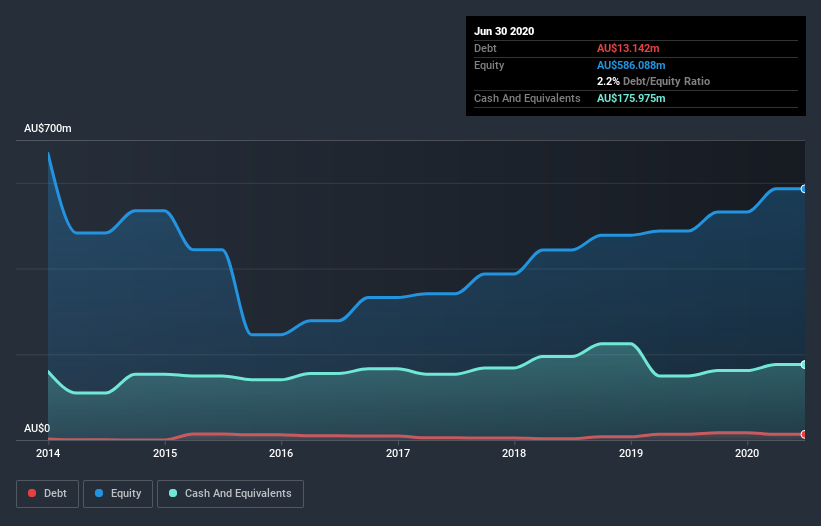821x526 pixels.
Task: Click the 2020 x-axis label
Action: coord(747,453)
